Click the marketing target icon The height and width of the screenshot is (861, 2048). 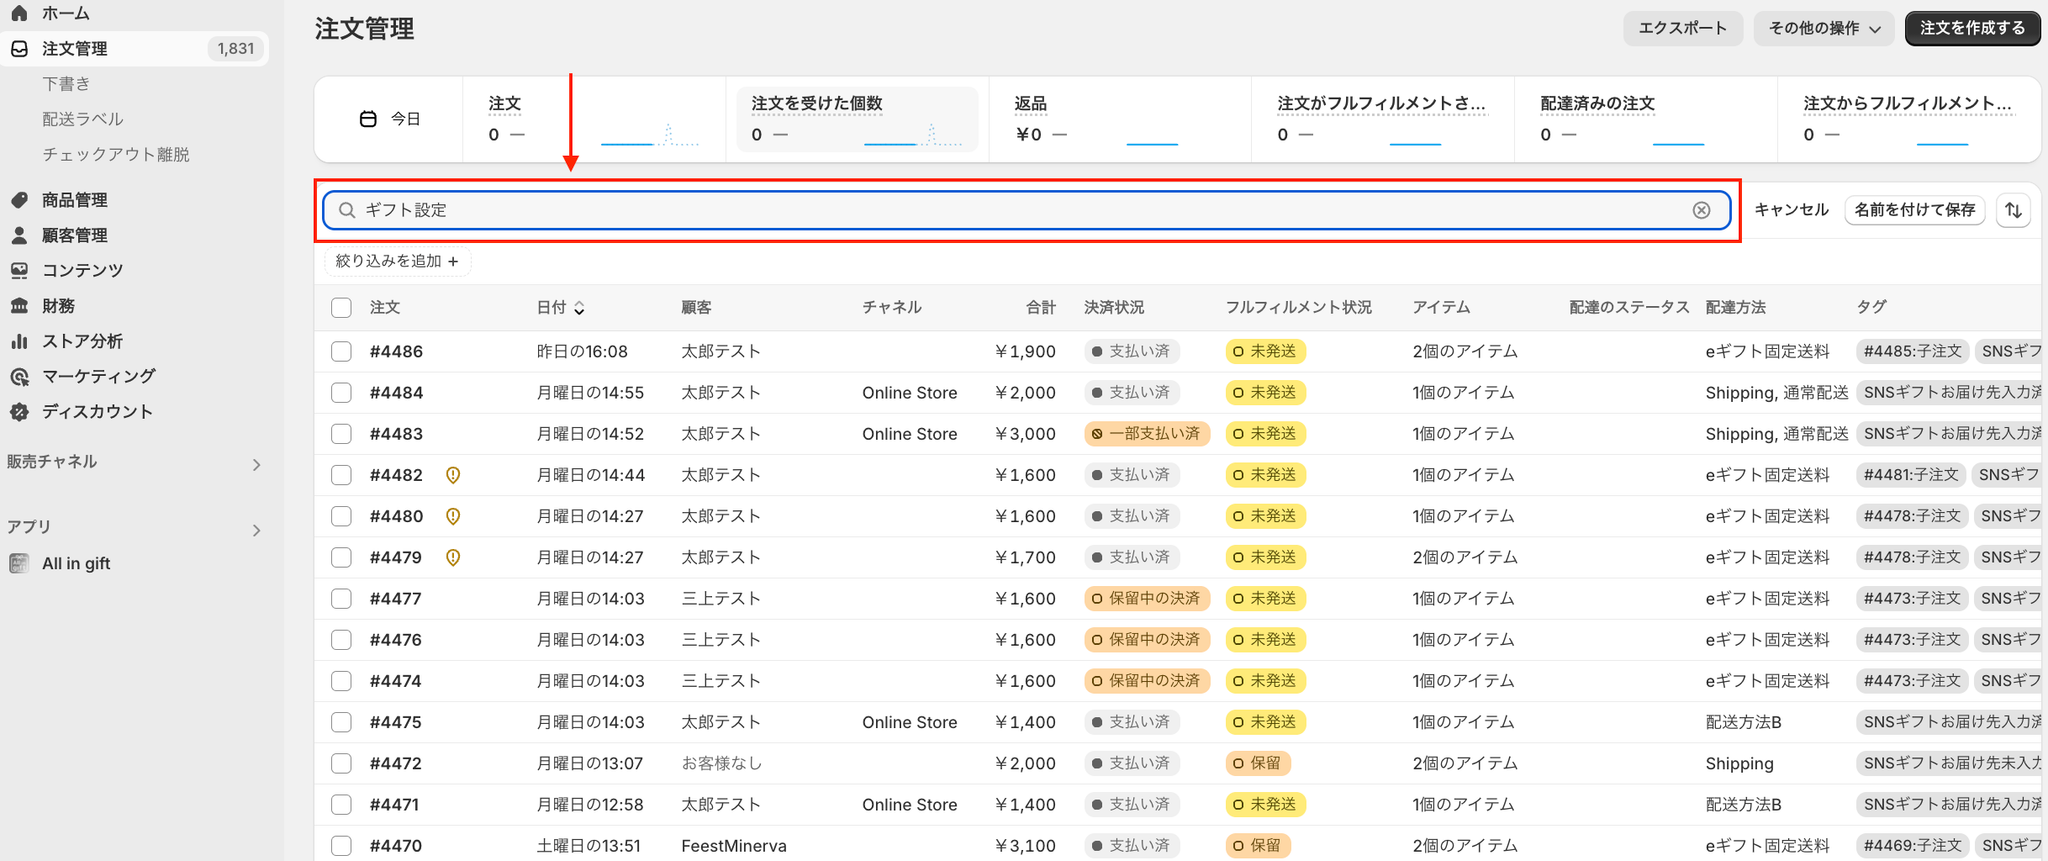(x=19, y=376)
